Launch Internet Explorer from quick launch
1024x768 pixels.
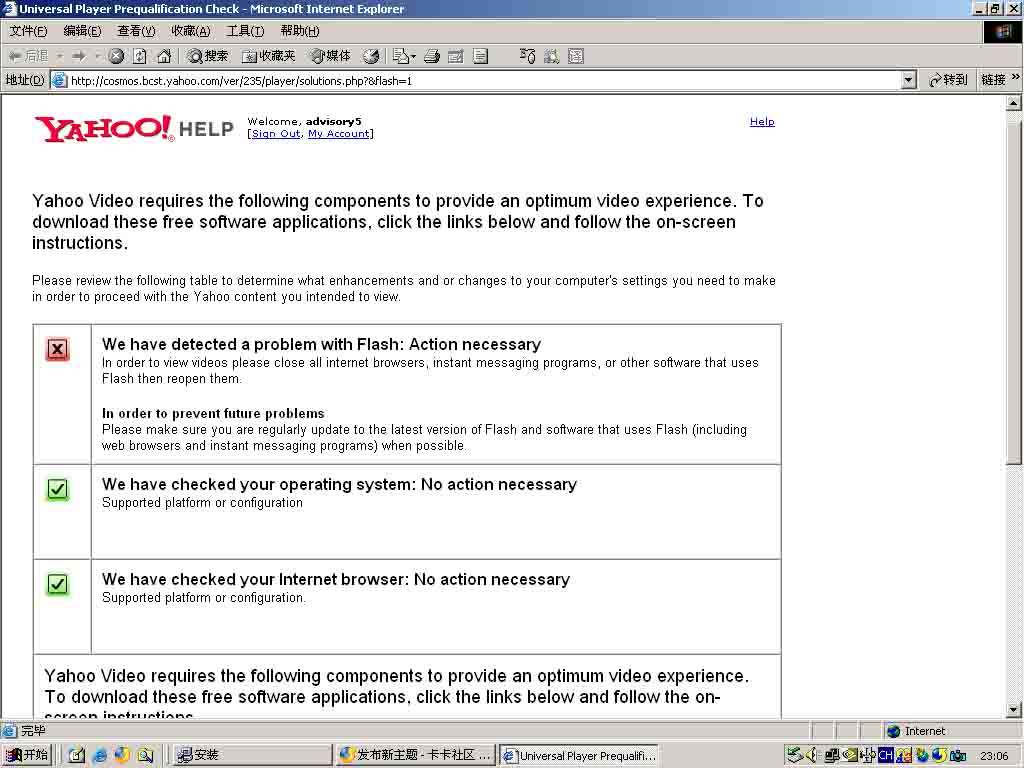(99, 756)
